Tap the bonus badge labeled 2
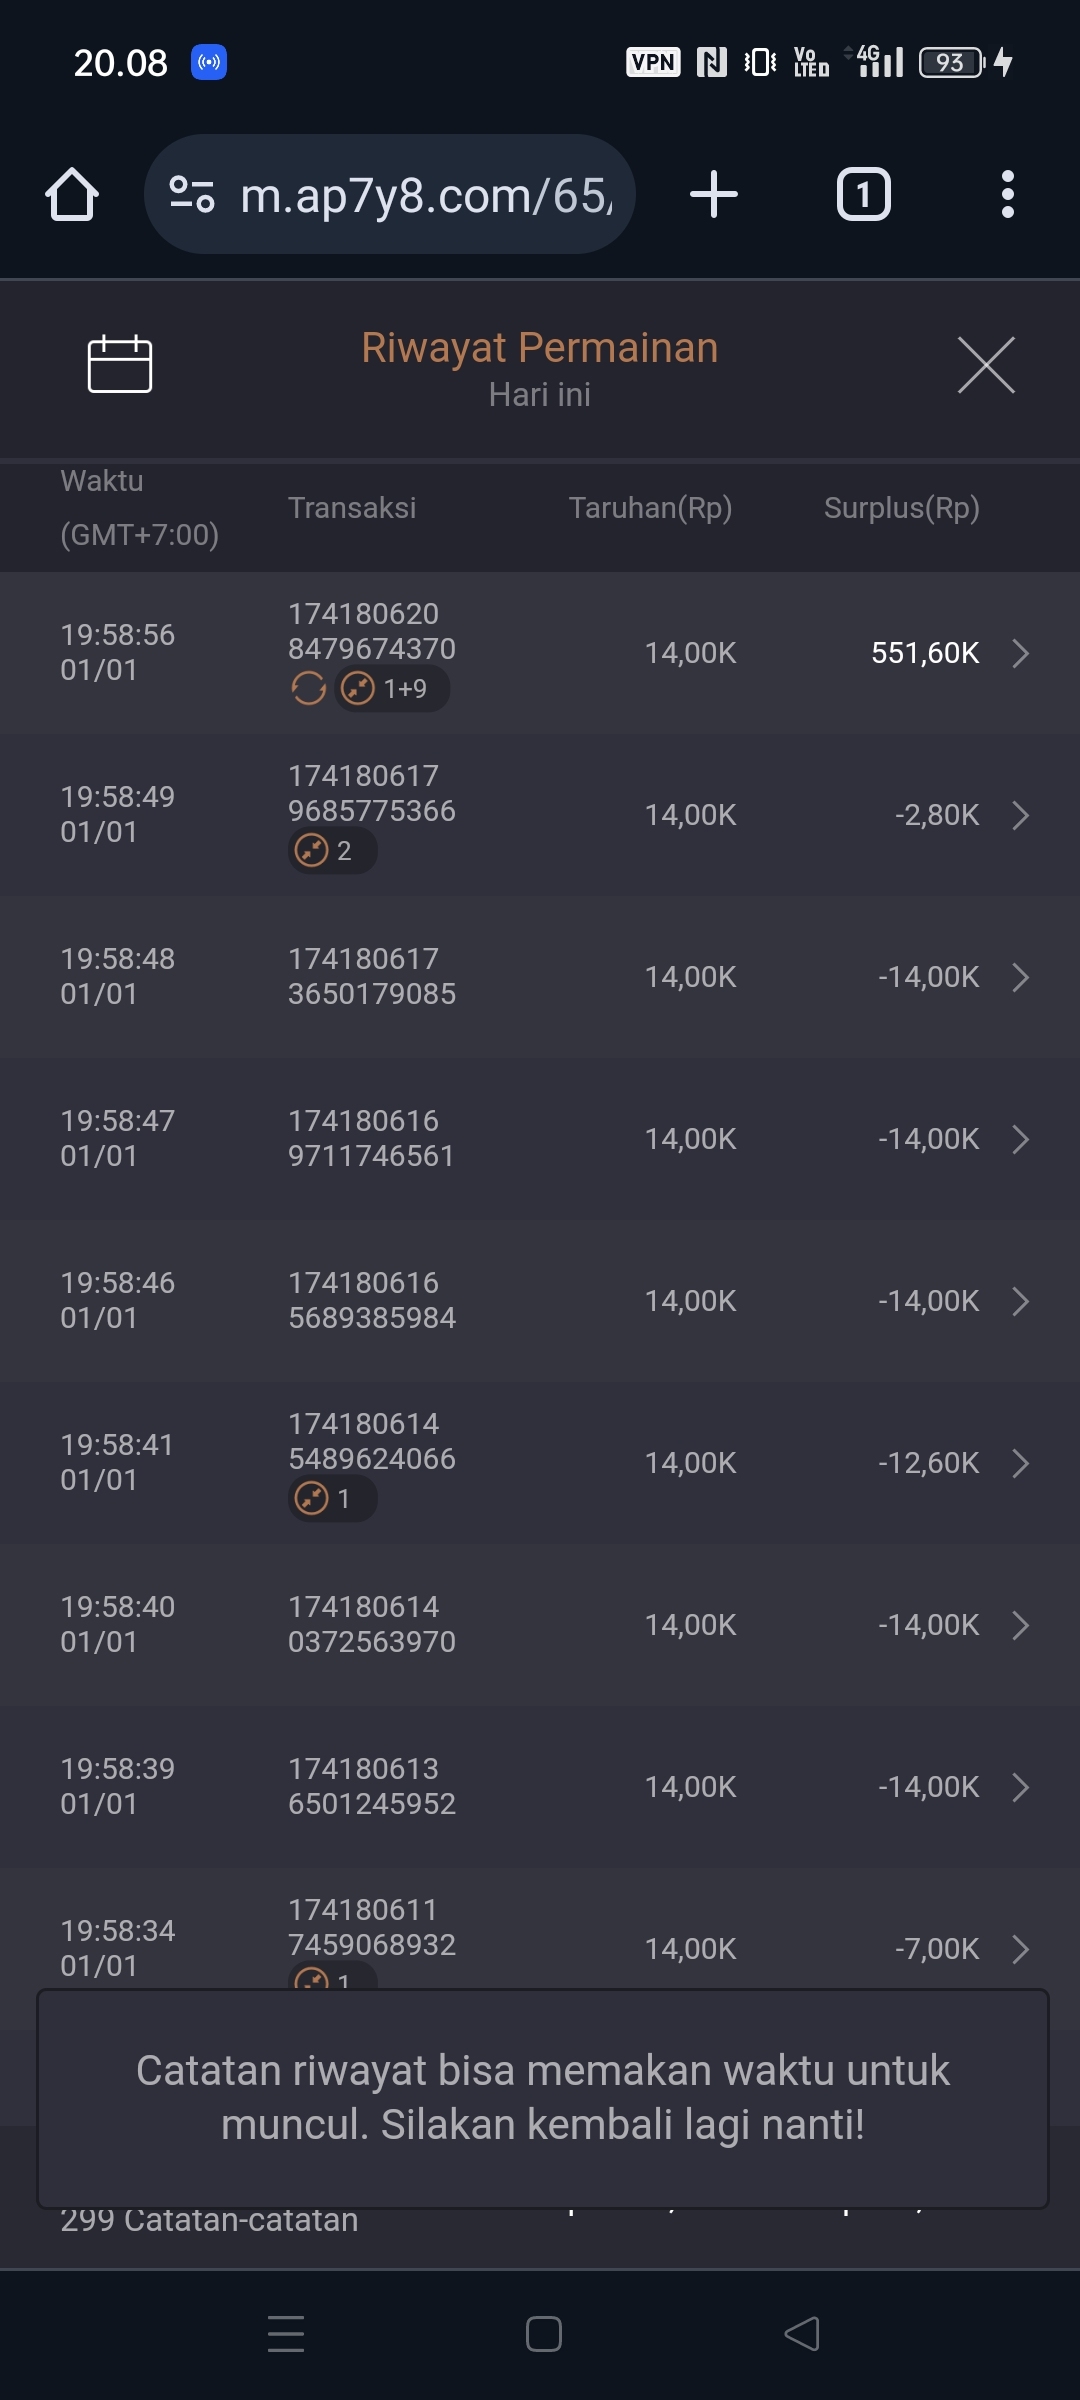Image resolution: width=1080 pixels, height=2400 pixels. coord(332,851)
